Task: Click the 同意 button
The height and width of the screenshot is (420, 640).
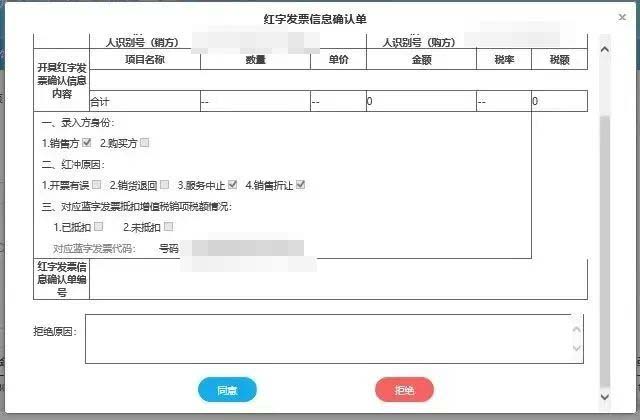Action: [x=227, y=390]
